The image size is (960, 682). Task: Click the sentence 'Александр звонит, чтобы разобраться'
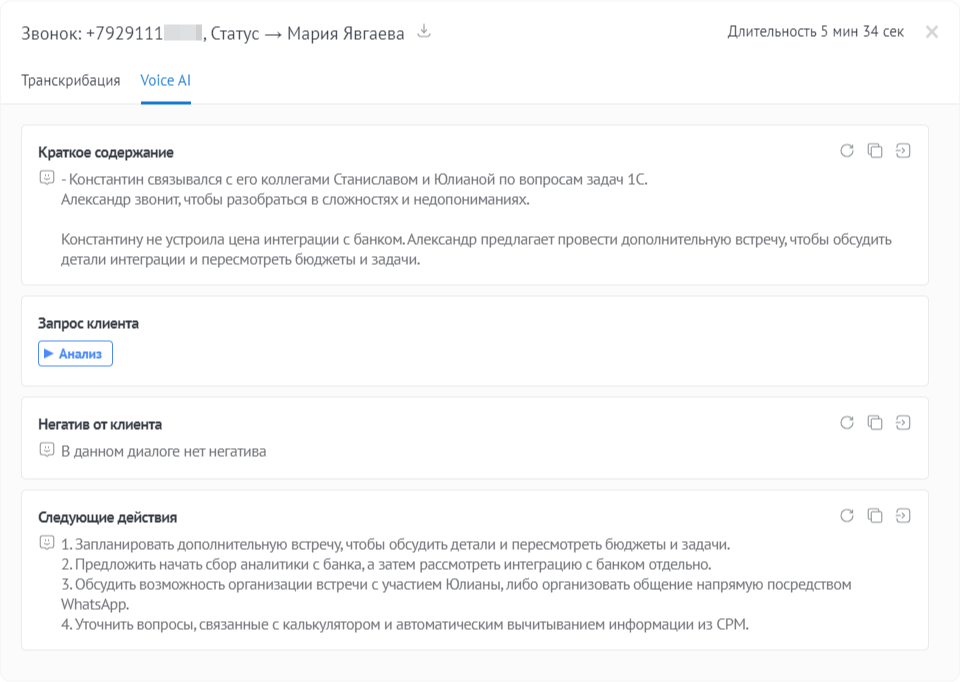295,200
